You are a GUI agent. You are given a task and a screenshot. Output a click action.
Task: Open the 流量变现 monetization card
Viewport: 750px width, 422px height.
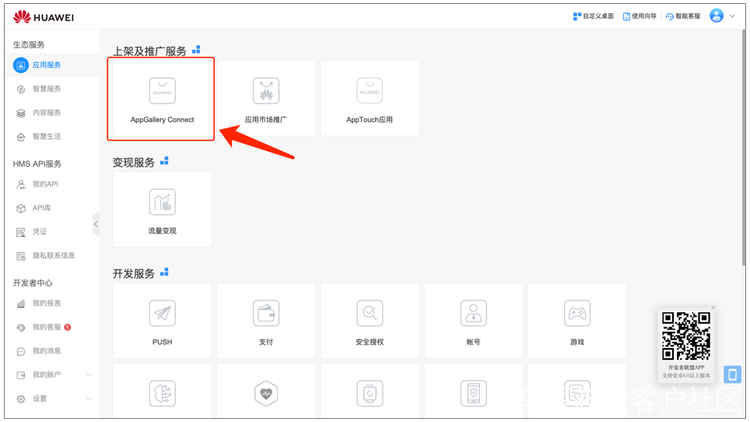click(162, 210)
